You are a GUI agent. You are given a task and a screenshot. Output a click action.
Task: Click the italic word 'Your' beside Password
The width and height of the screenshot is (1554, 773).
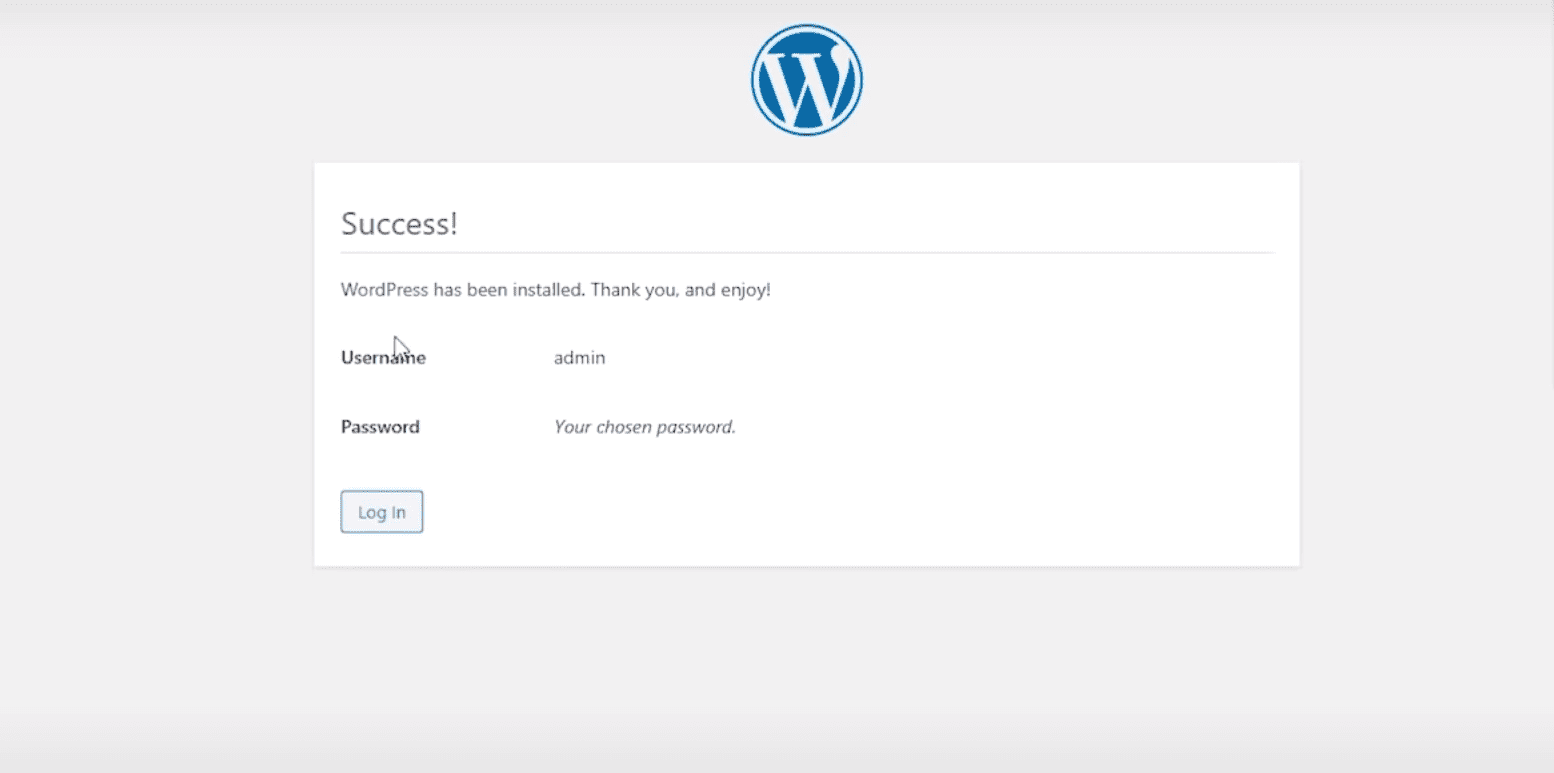click(572, 427)
